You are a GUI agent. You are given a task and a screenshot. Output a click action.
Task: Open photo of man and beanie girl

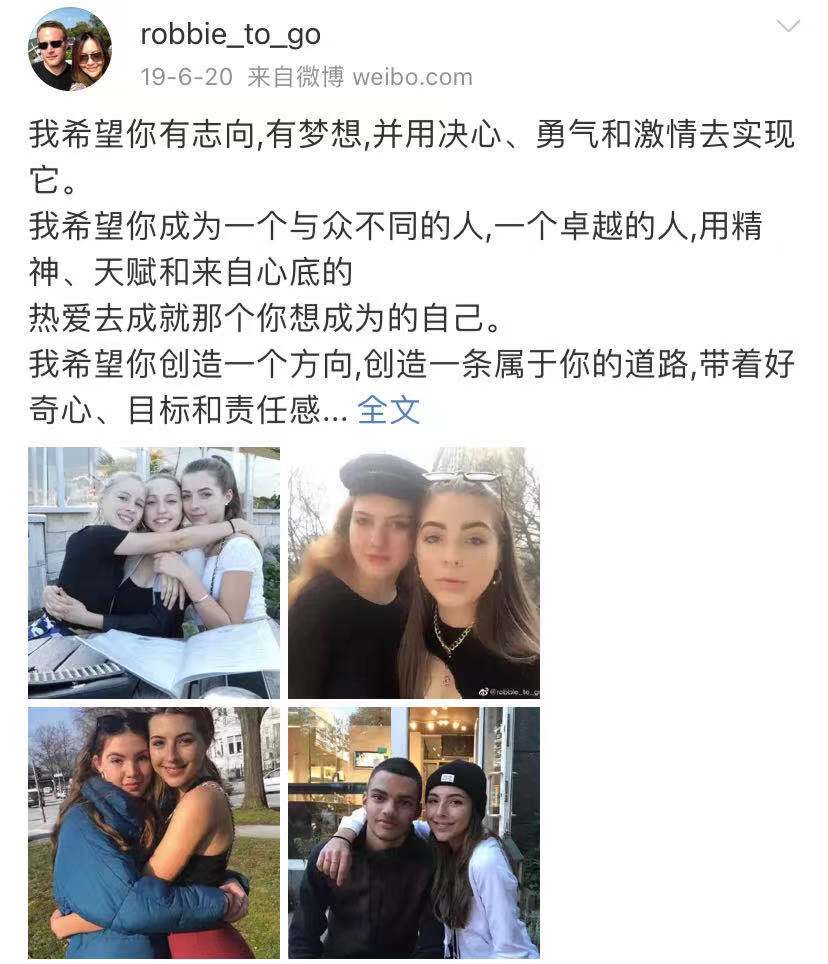pos(414,832)
